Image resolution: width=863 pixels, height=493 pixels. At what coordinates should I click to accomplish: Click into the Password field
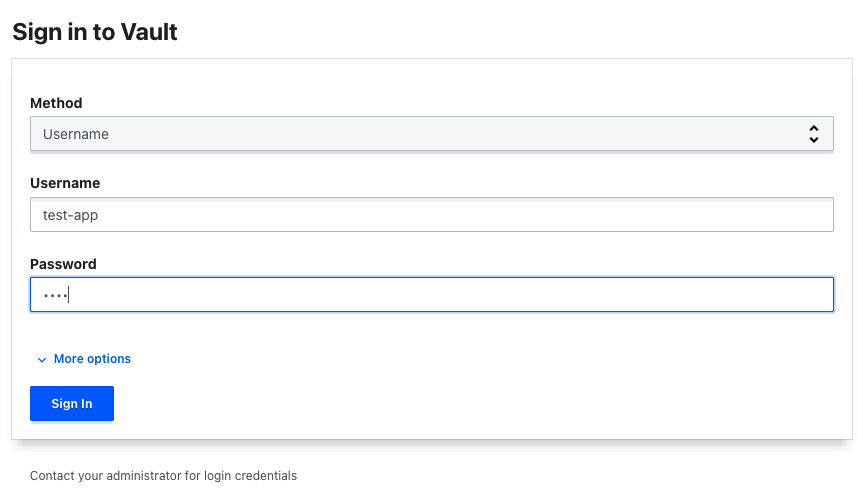(432, 295)
